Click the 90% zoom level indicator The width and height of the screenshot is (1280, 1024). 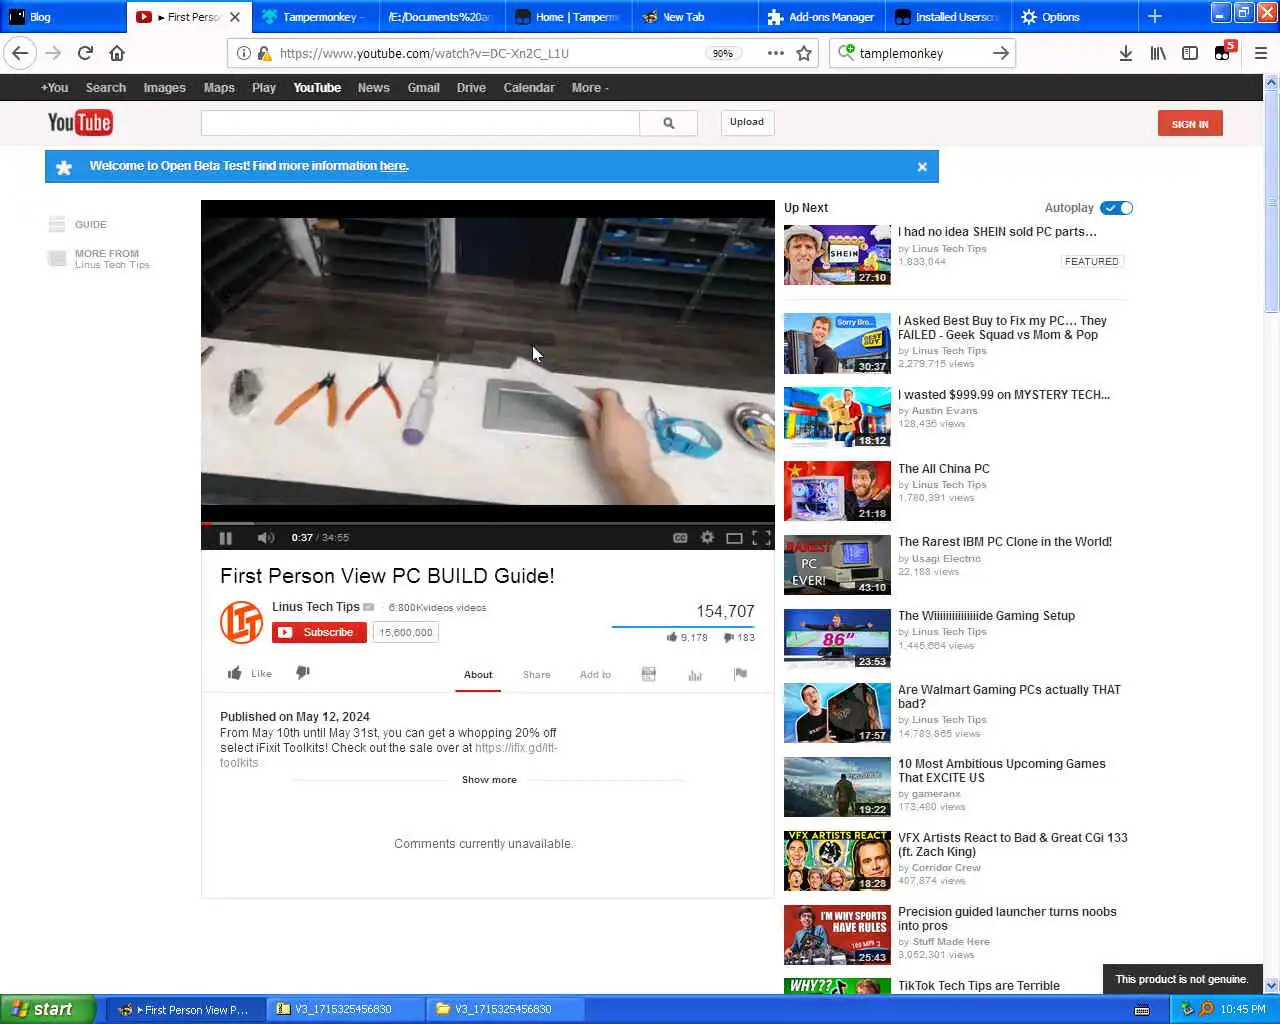tap(722, 53)
